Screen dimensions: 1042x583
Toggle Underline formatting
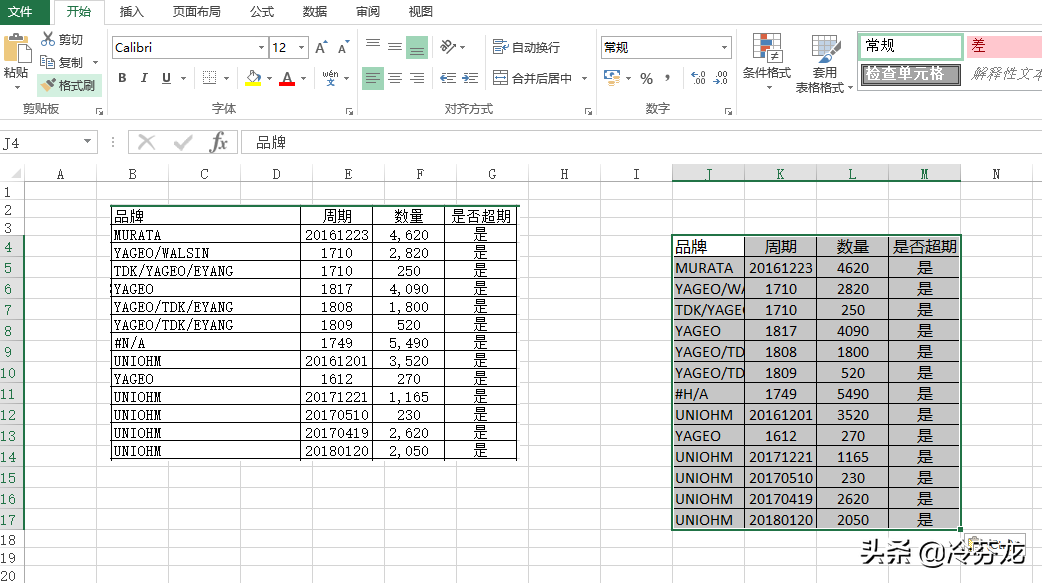tap(166, 78)
